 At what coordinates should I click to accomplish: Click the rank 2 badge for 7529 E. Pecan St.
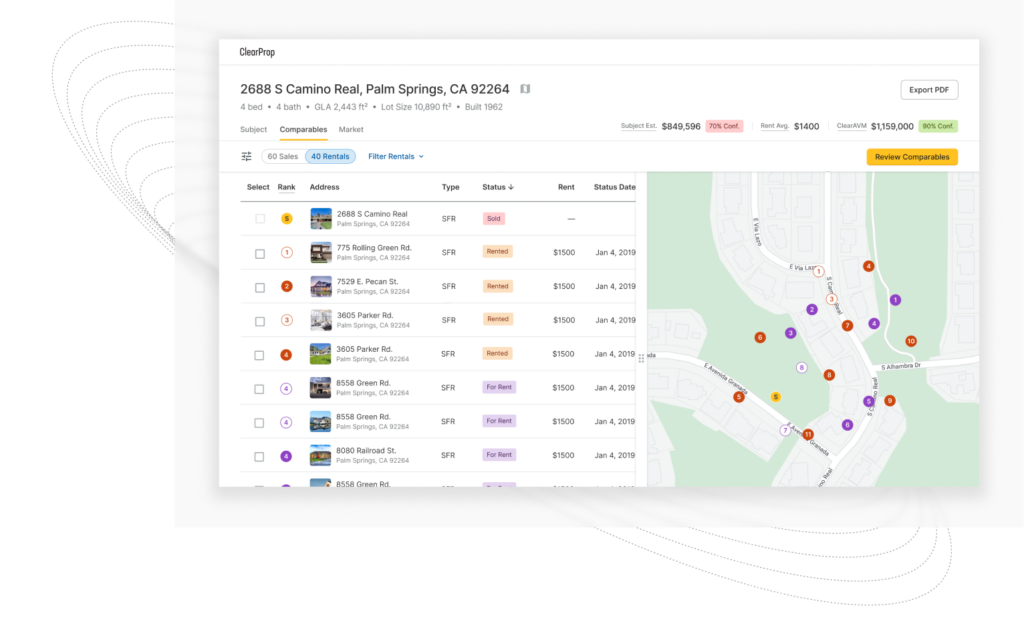tap(287, 286)
